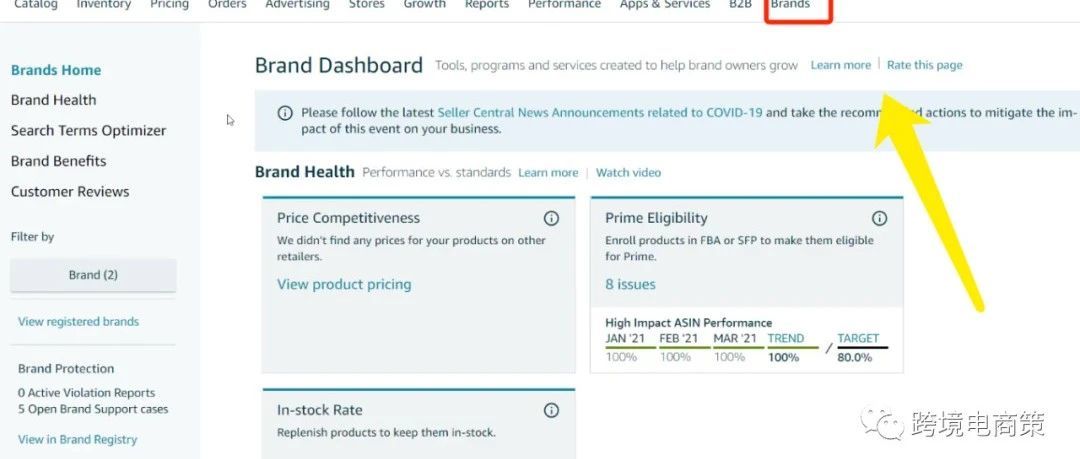Click Rate this page link
1080x459 pixels.
(x=924, y=65)
